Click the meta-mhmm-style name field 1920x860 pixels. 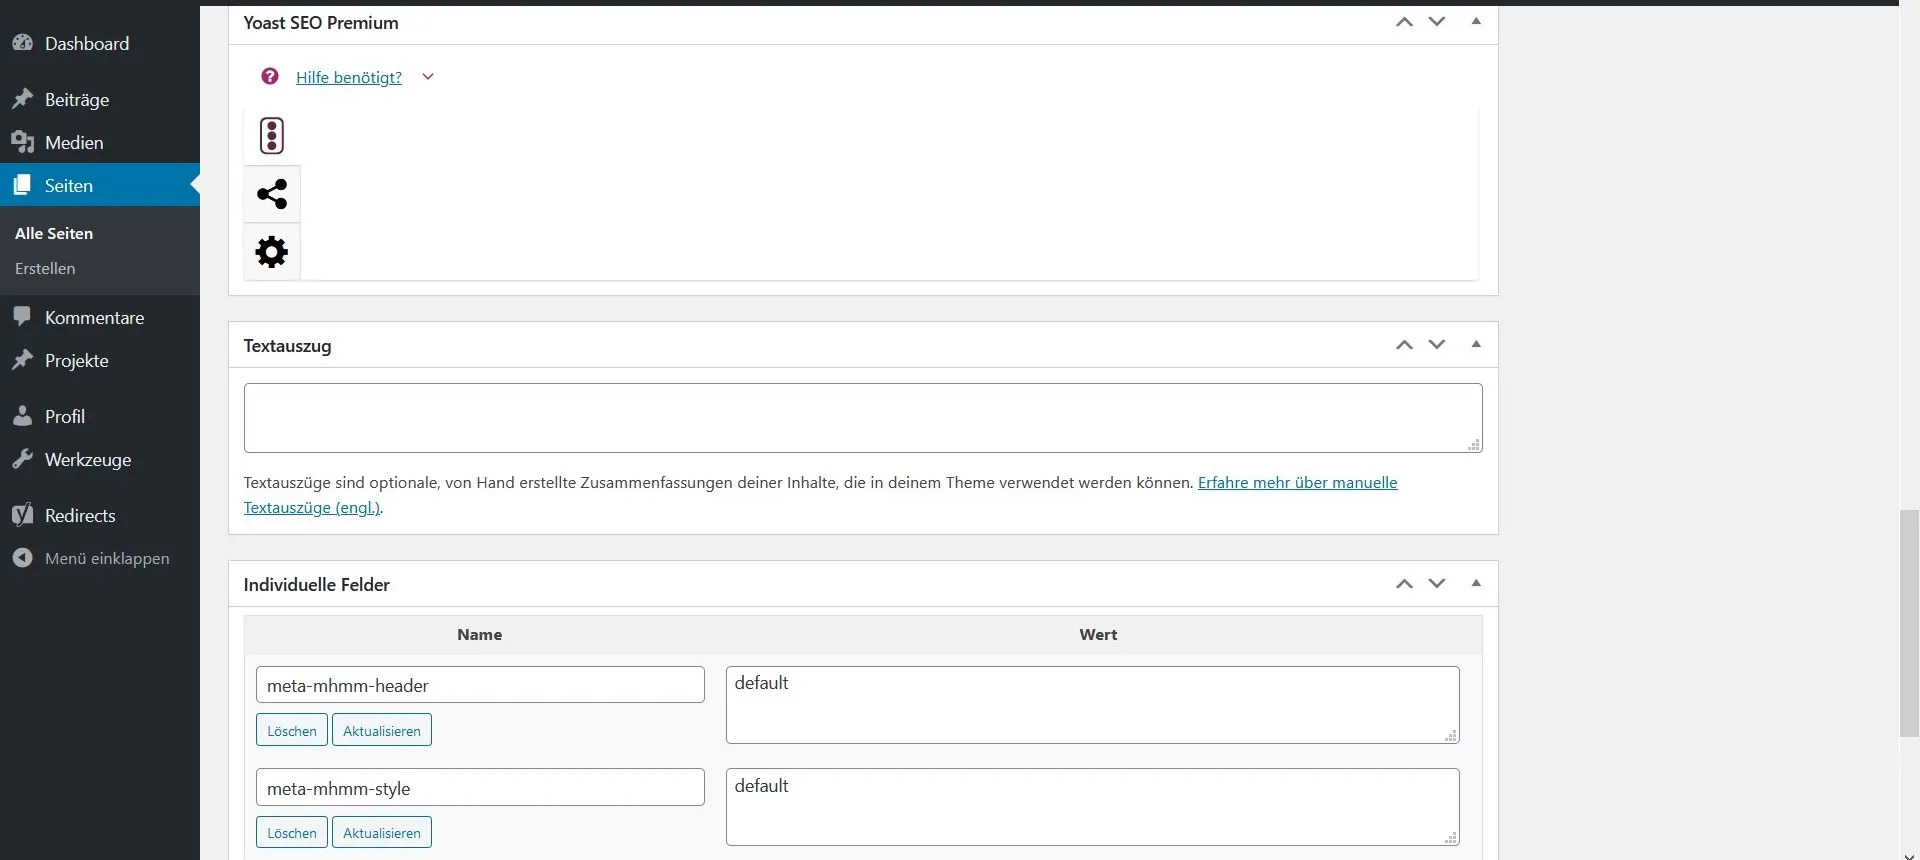[x=480, y=787]
